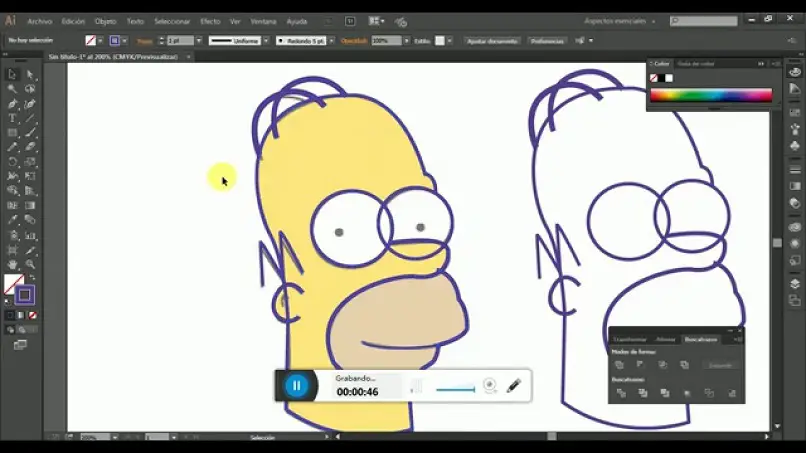Open the Aspectos esenciales workspace switcher
Screen dimensions: 806x453
coord(620,21)
